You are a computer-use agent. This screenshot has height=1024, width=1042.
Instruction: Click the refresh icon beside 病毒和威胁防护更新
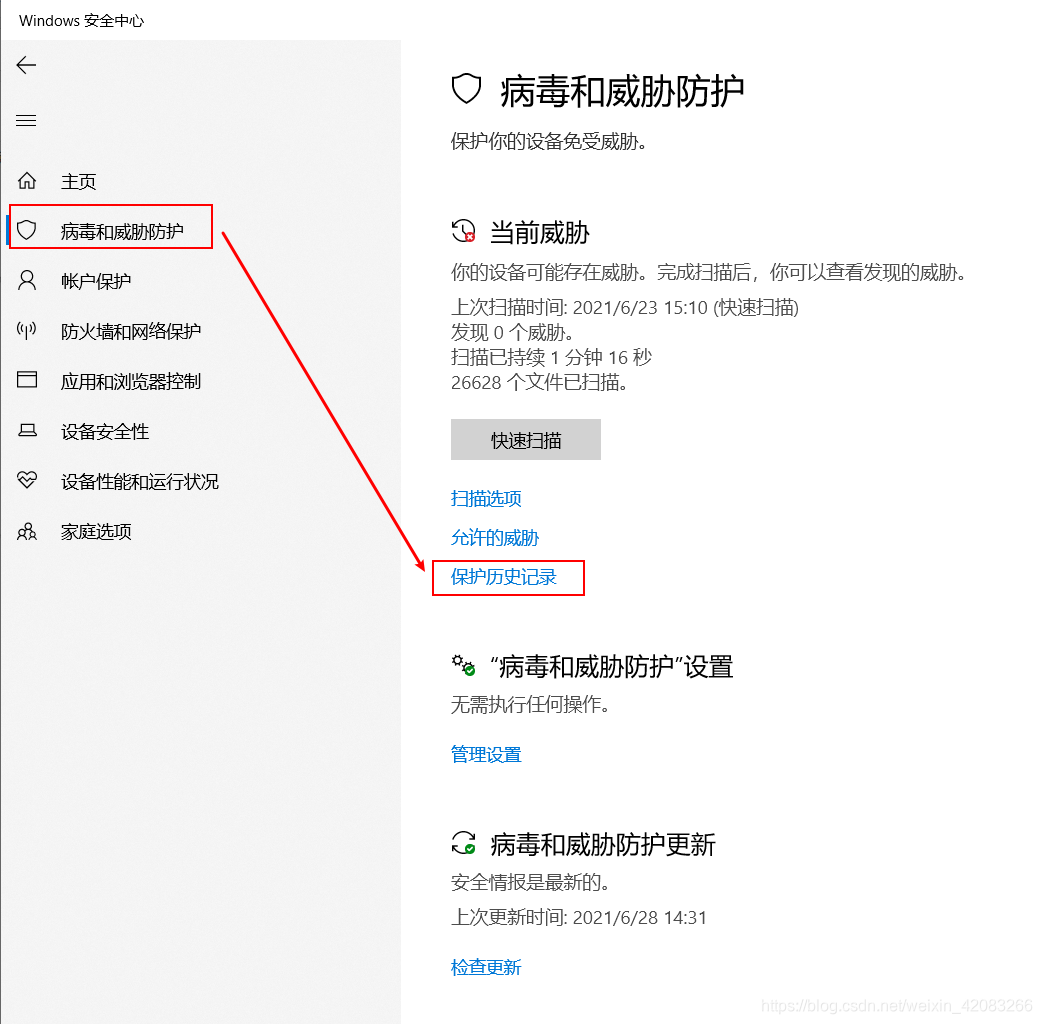[x=463, y=843]
